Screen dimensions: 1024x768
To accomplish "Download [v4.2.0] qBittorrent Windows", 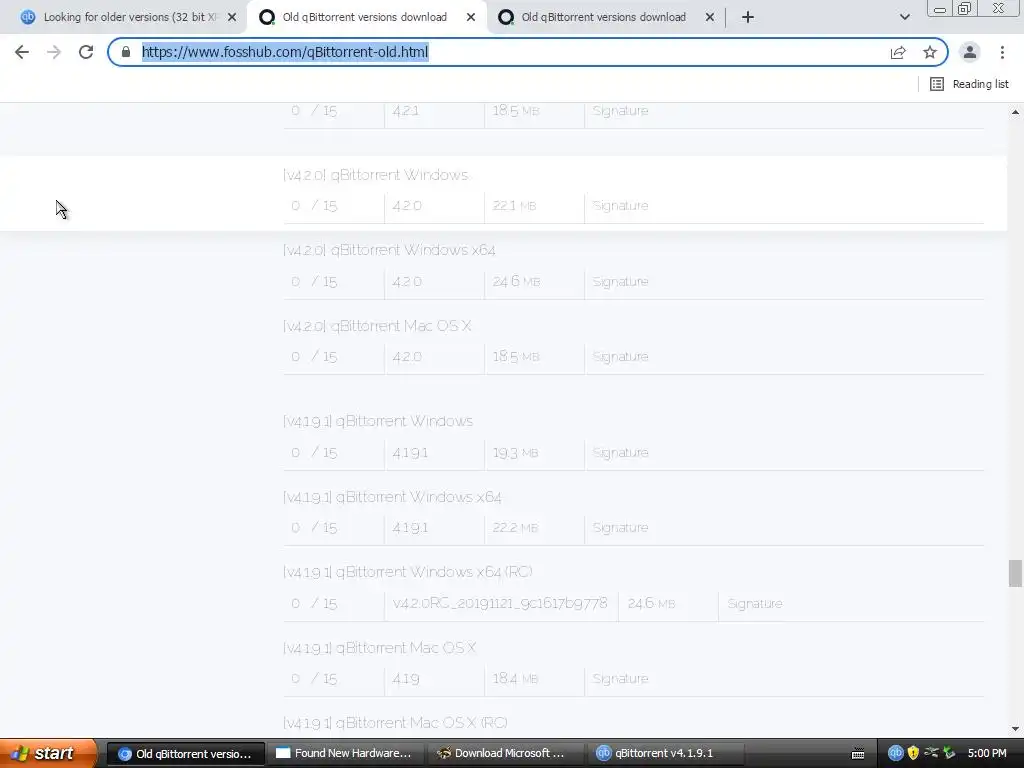I will tap(376, 175).
